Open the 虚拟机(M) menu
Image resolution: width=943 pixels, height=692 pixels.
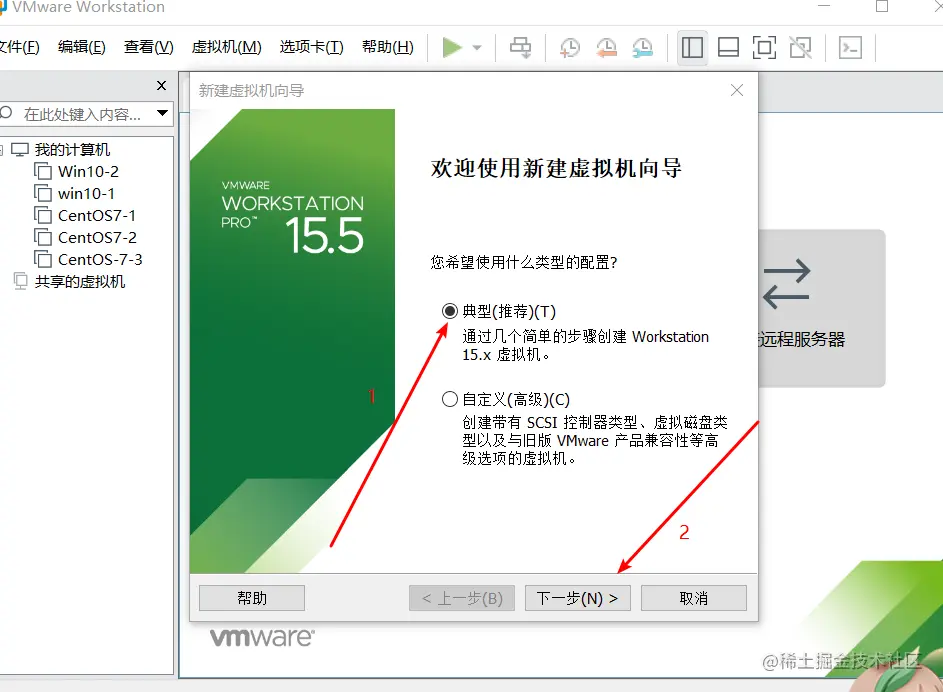227,47
